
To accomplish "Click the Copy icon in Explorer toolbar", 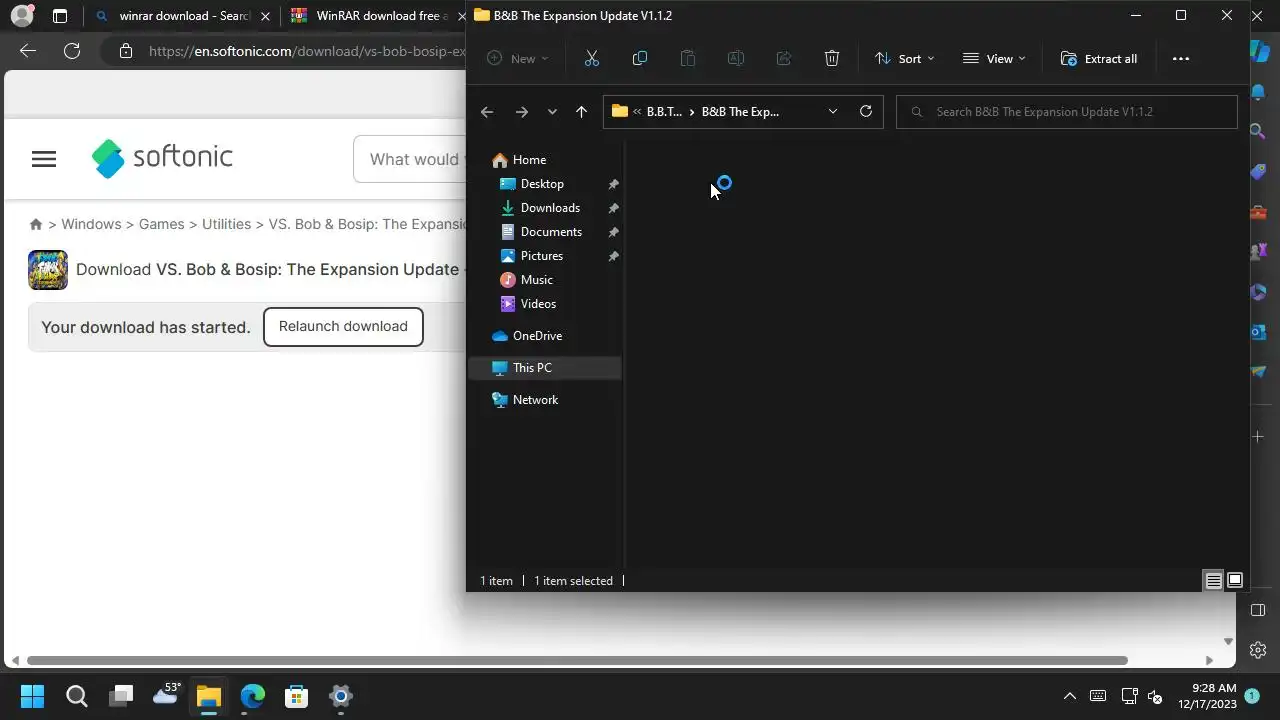I will 640,59.
